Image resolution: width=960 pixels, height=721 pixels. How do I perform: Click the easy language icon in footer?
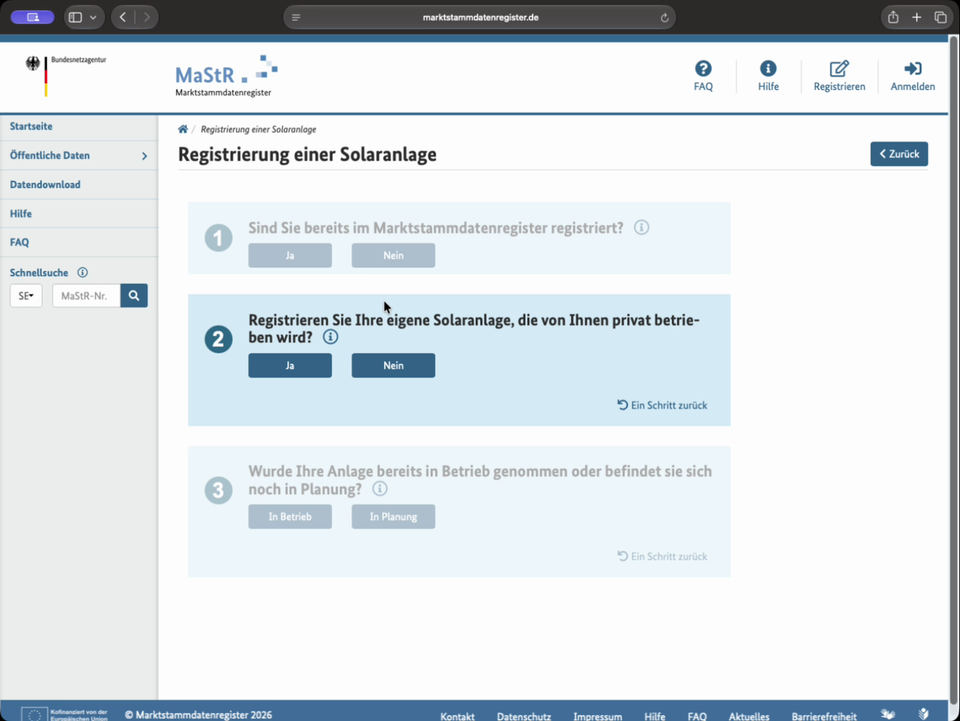(x=923, y=714)
